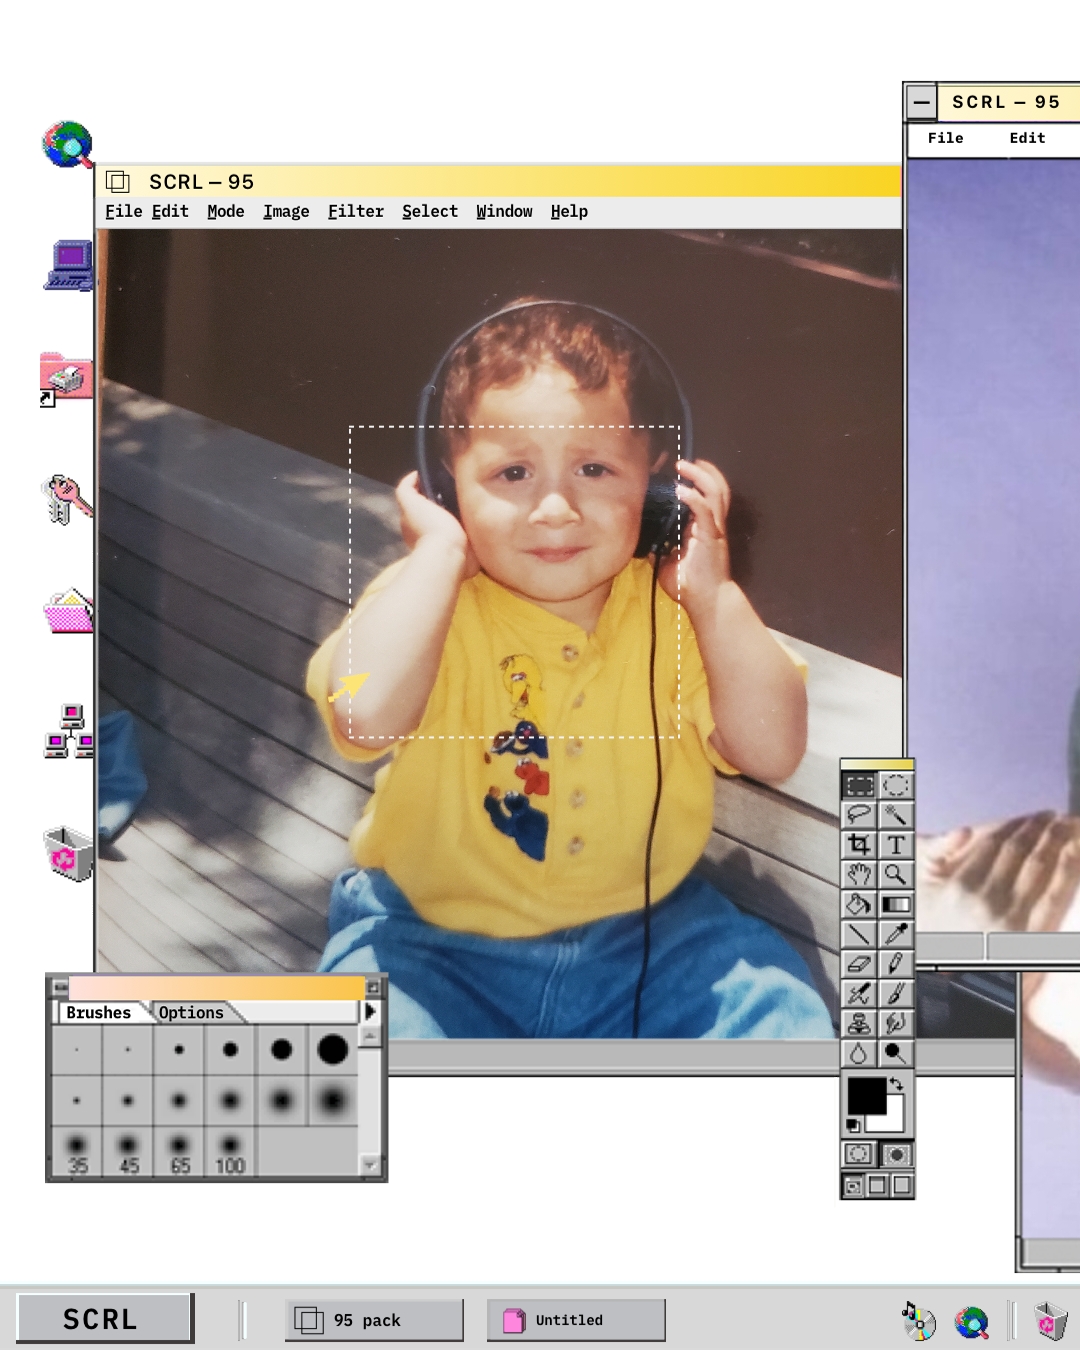Expand the Image menu
Viewport: 1080px width, 1350px height.
[286, 211]
